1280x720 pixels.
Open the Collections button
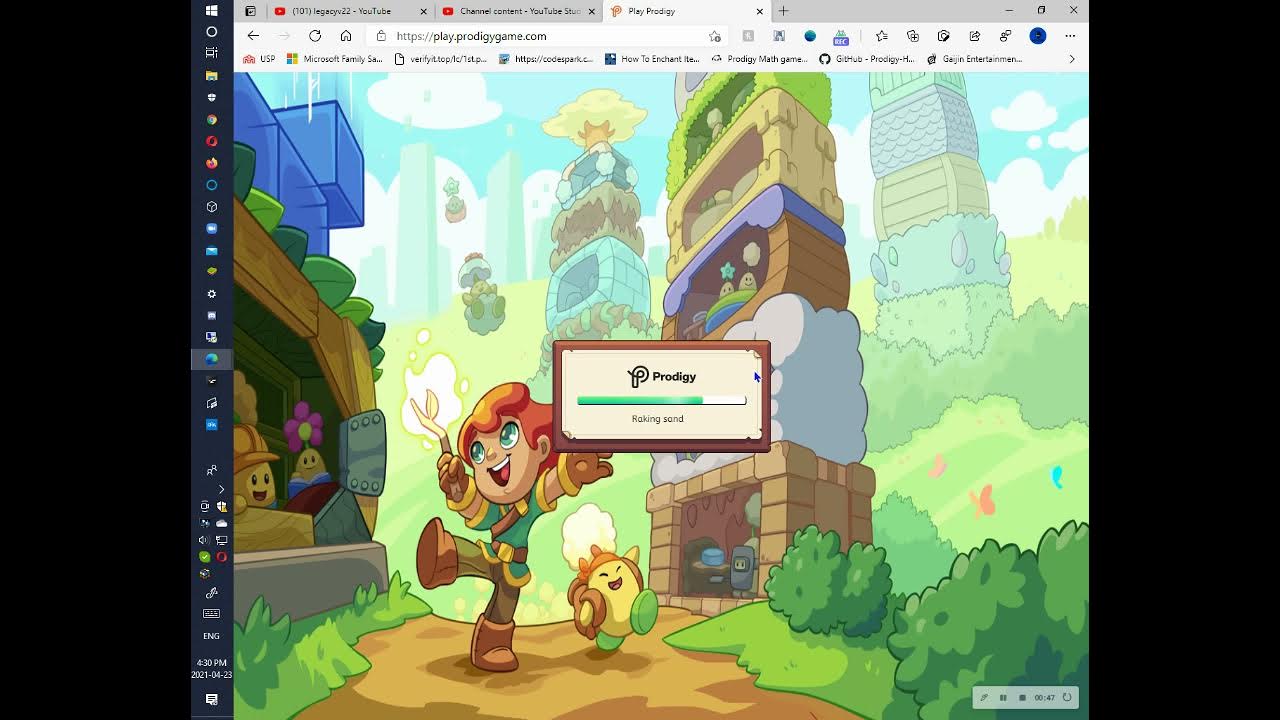point(913,36)
